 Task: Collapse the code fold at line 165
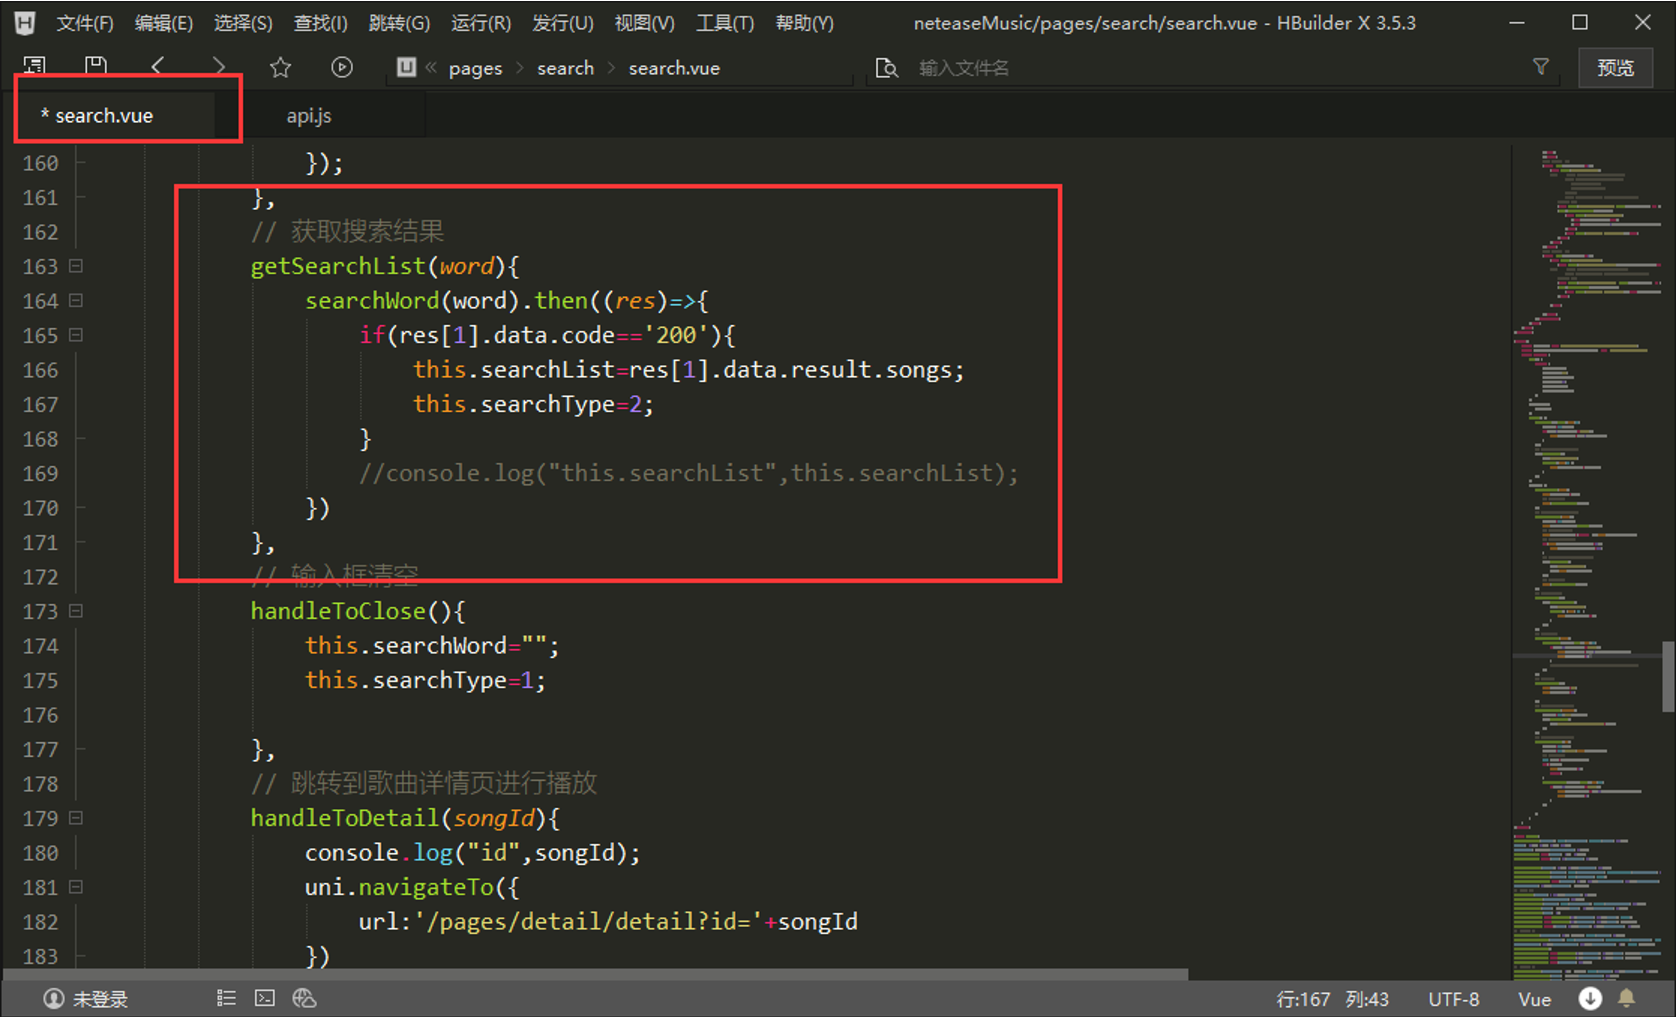click(76, 335)
